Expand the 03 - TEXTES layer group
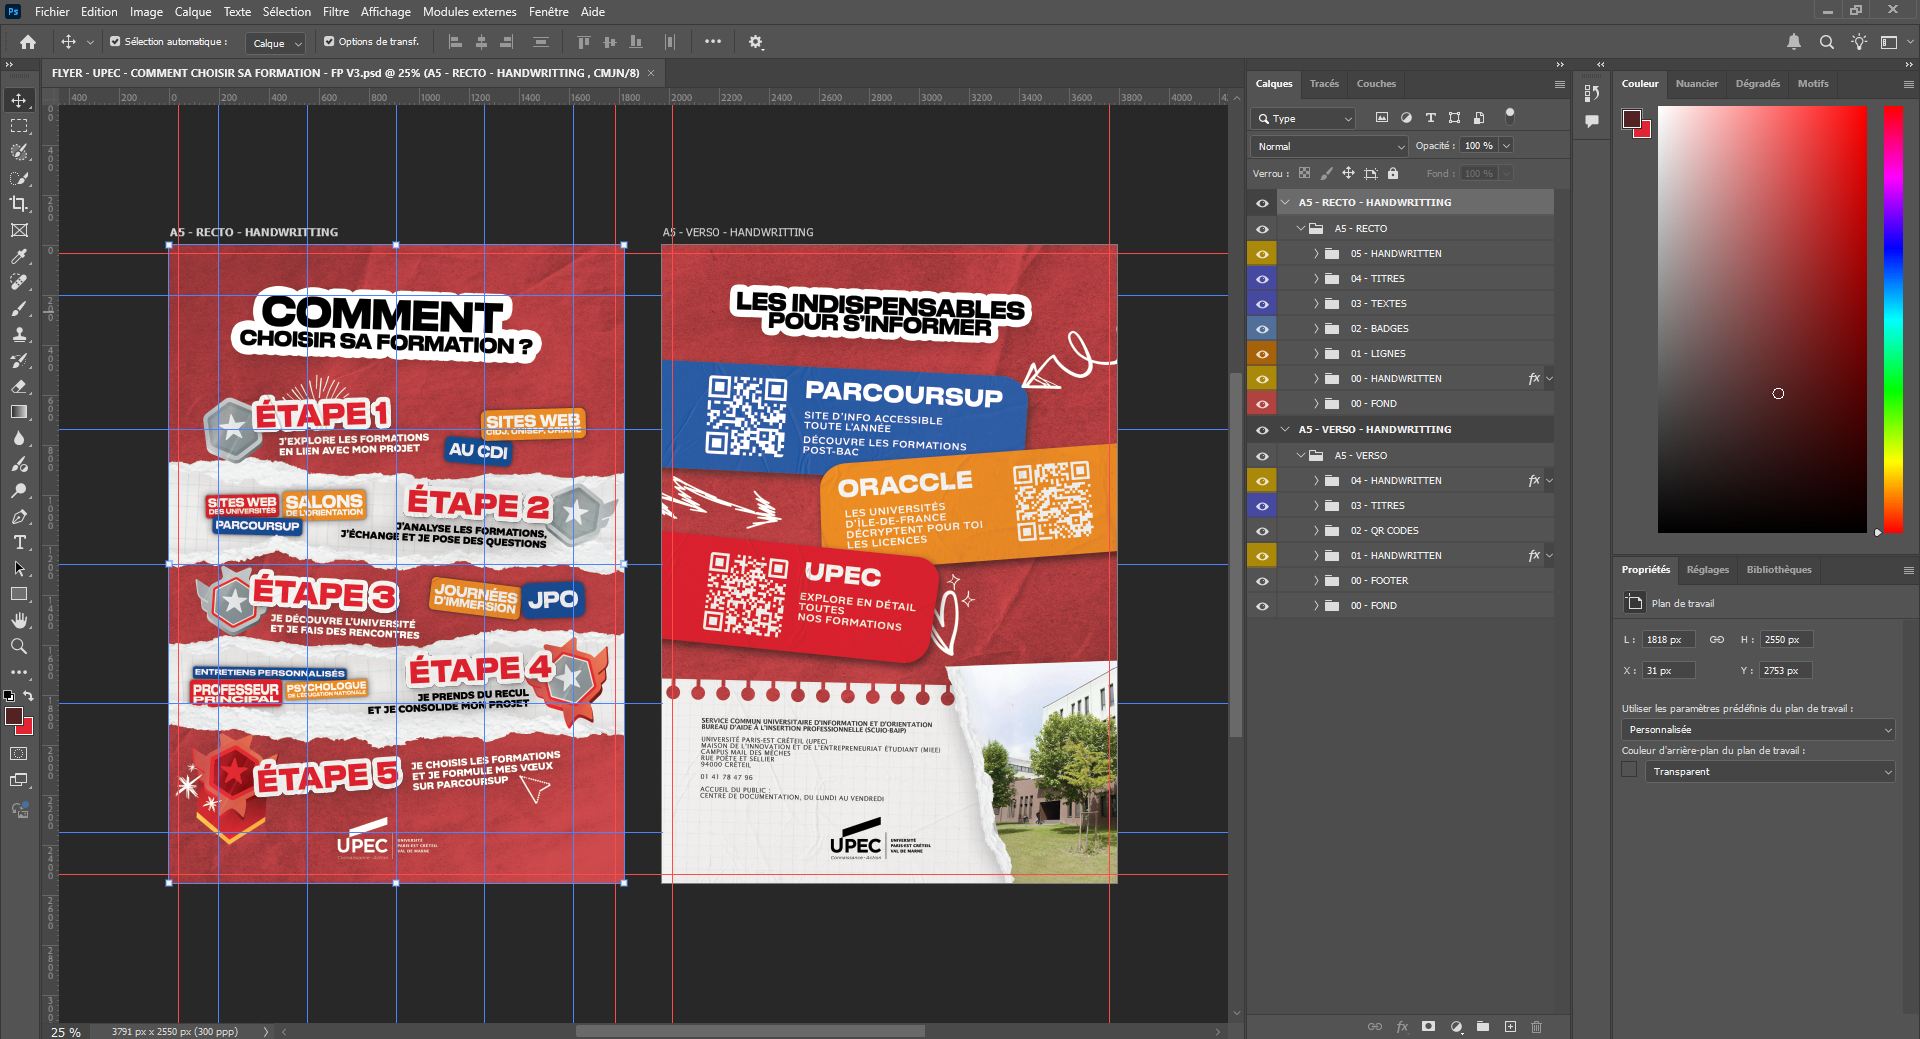 [1316, 304]
